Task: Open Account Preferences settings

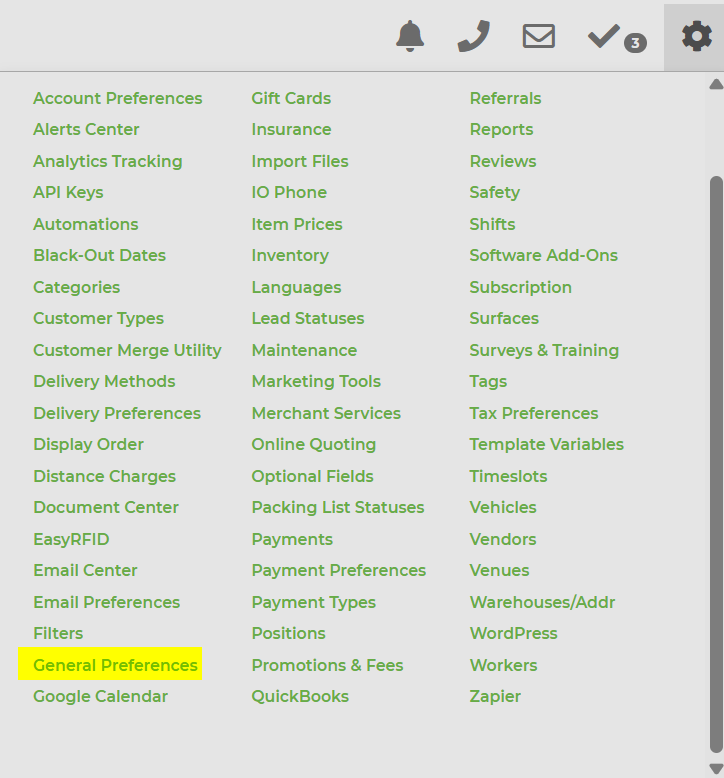Action: (x=117, y=98)
